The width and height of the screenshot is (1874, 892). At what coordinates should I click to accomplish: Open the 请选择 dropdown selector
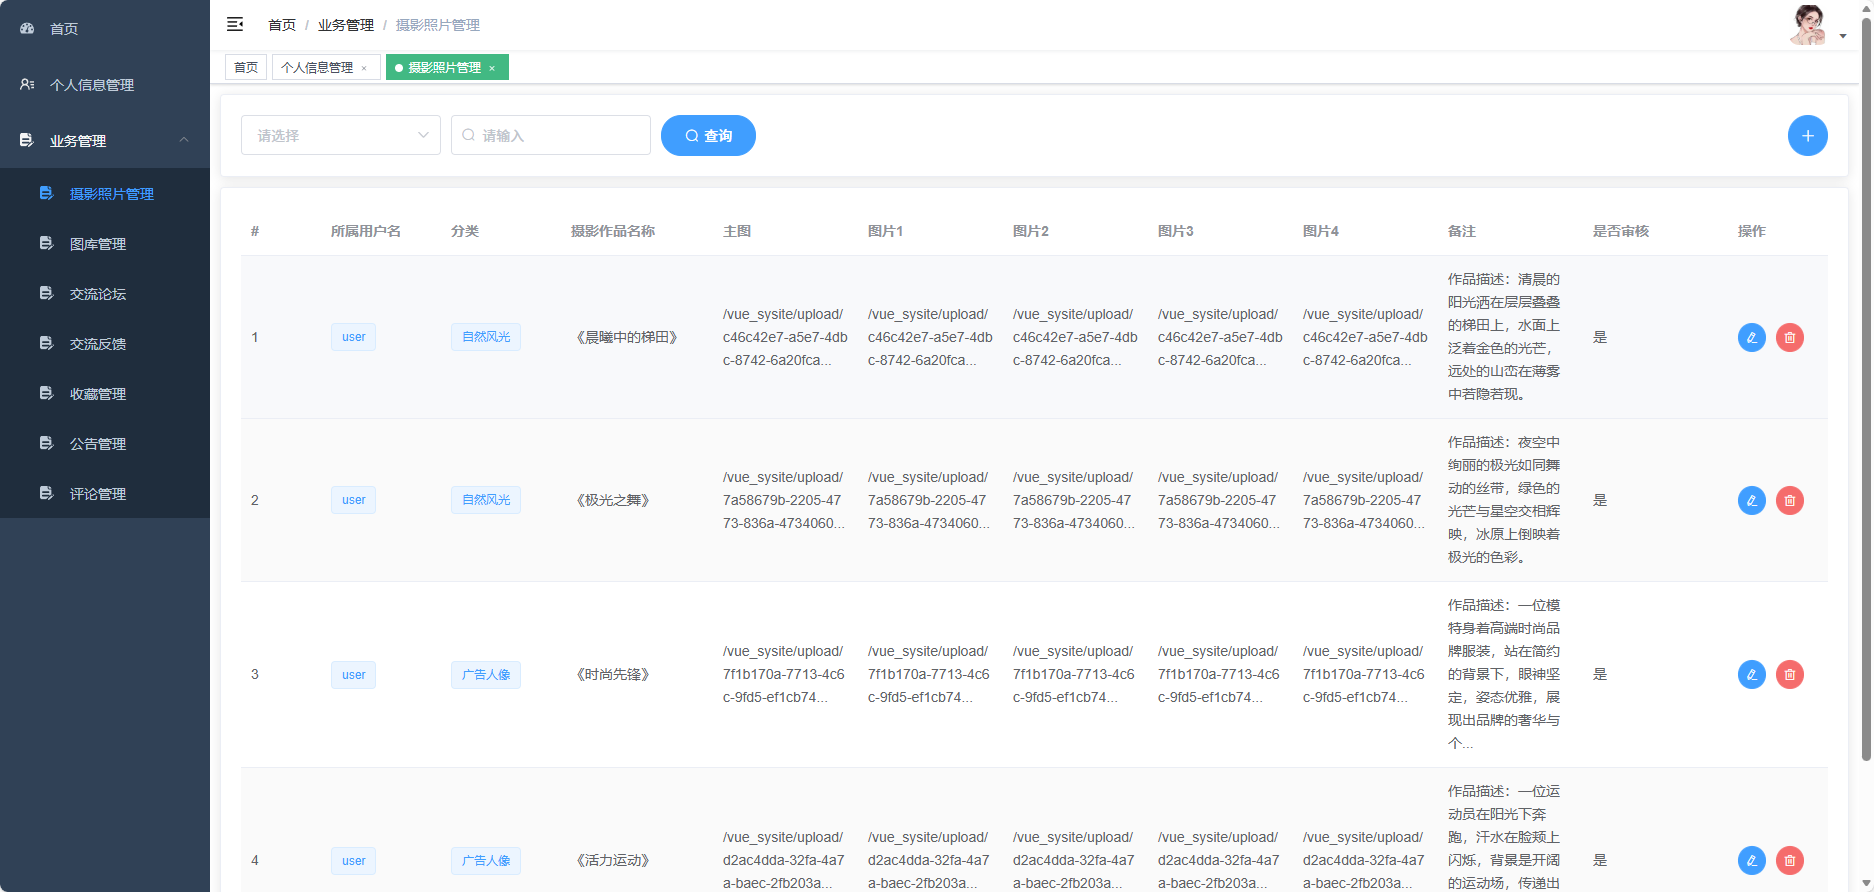pyautogui.click(x=340, y=136)
